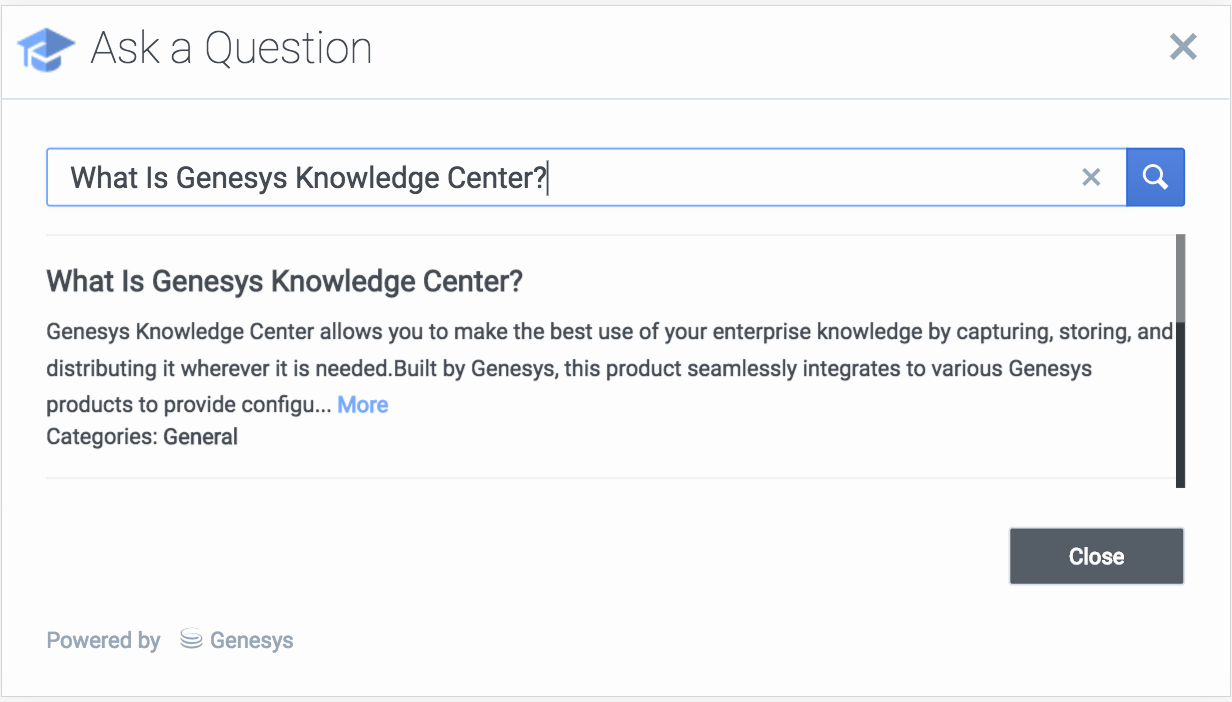Expand the answer with the More link
This screenshot has width=1232, height=702.
(x=363, y=405)
